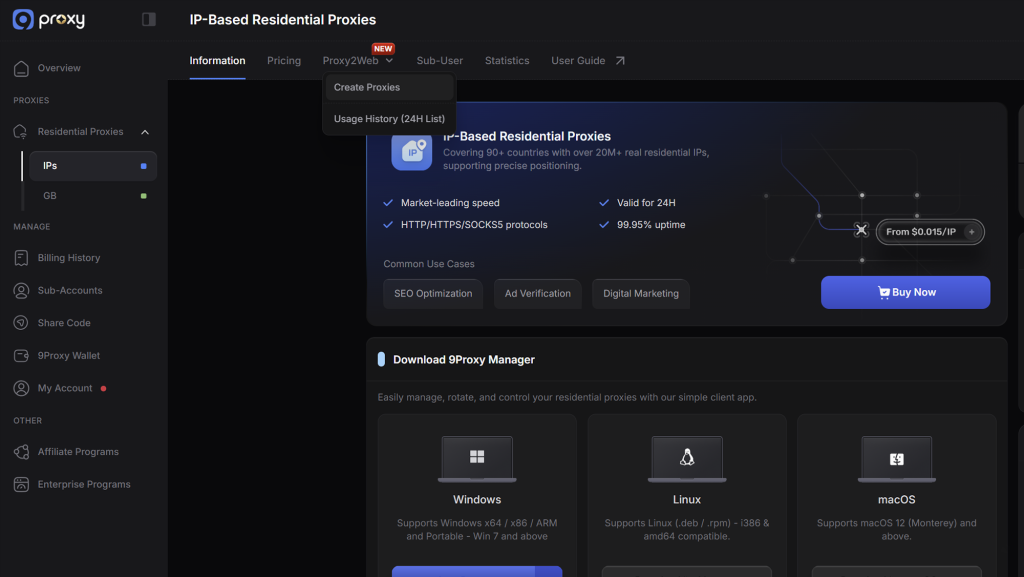Click the Sub-Accounts sidebar icon

click(x=22, y=290)
